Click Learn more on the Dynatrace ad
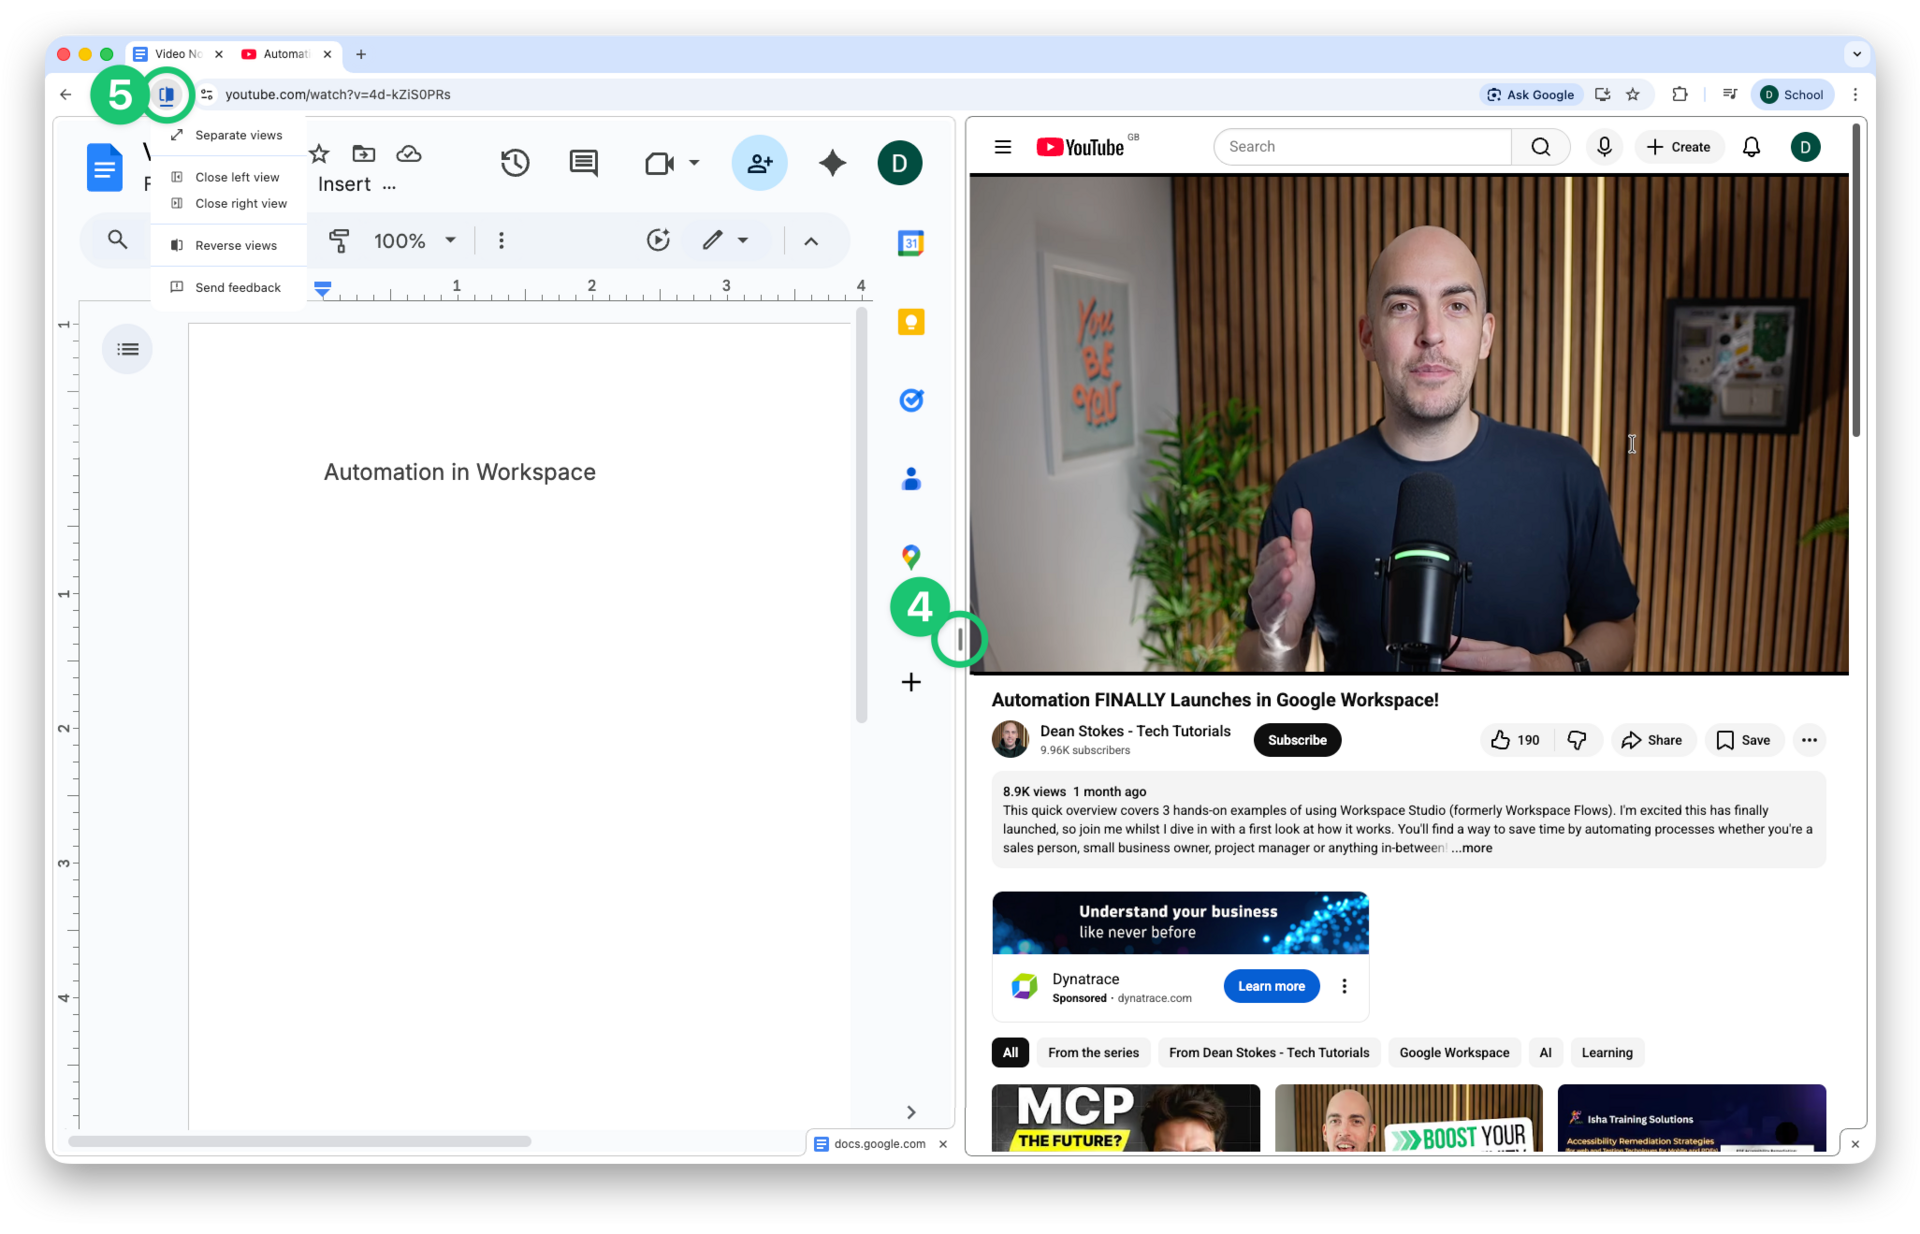 (x=1271, y=986)
